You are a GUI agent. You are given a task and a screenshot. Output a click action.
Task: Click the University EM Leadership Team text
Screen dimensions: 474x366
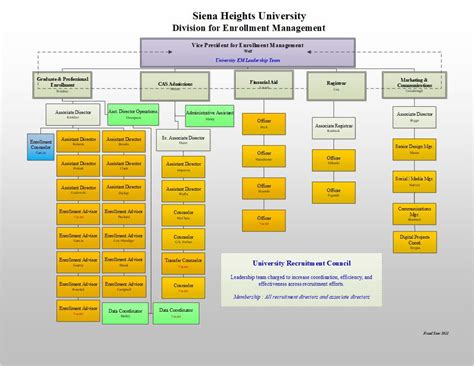pyautogui.click(x=248, y=60)
